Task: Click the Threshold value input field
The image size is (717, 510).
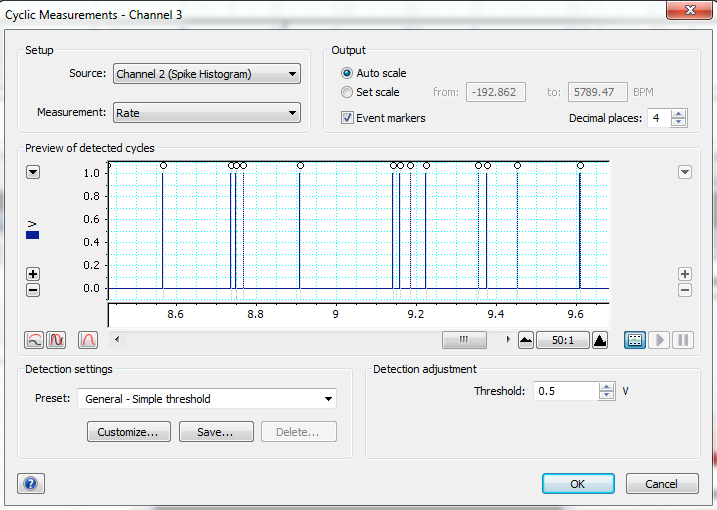Action: (567, 392)
